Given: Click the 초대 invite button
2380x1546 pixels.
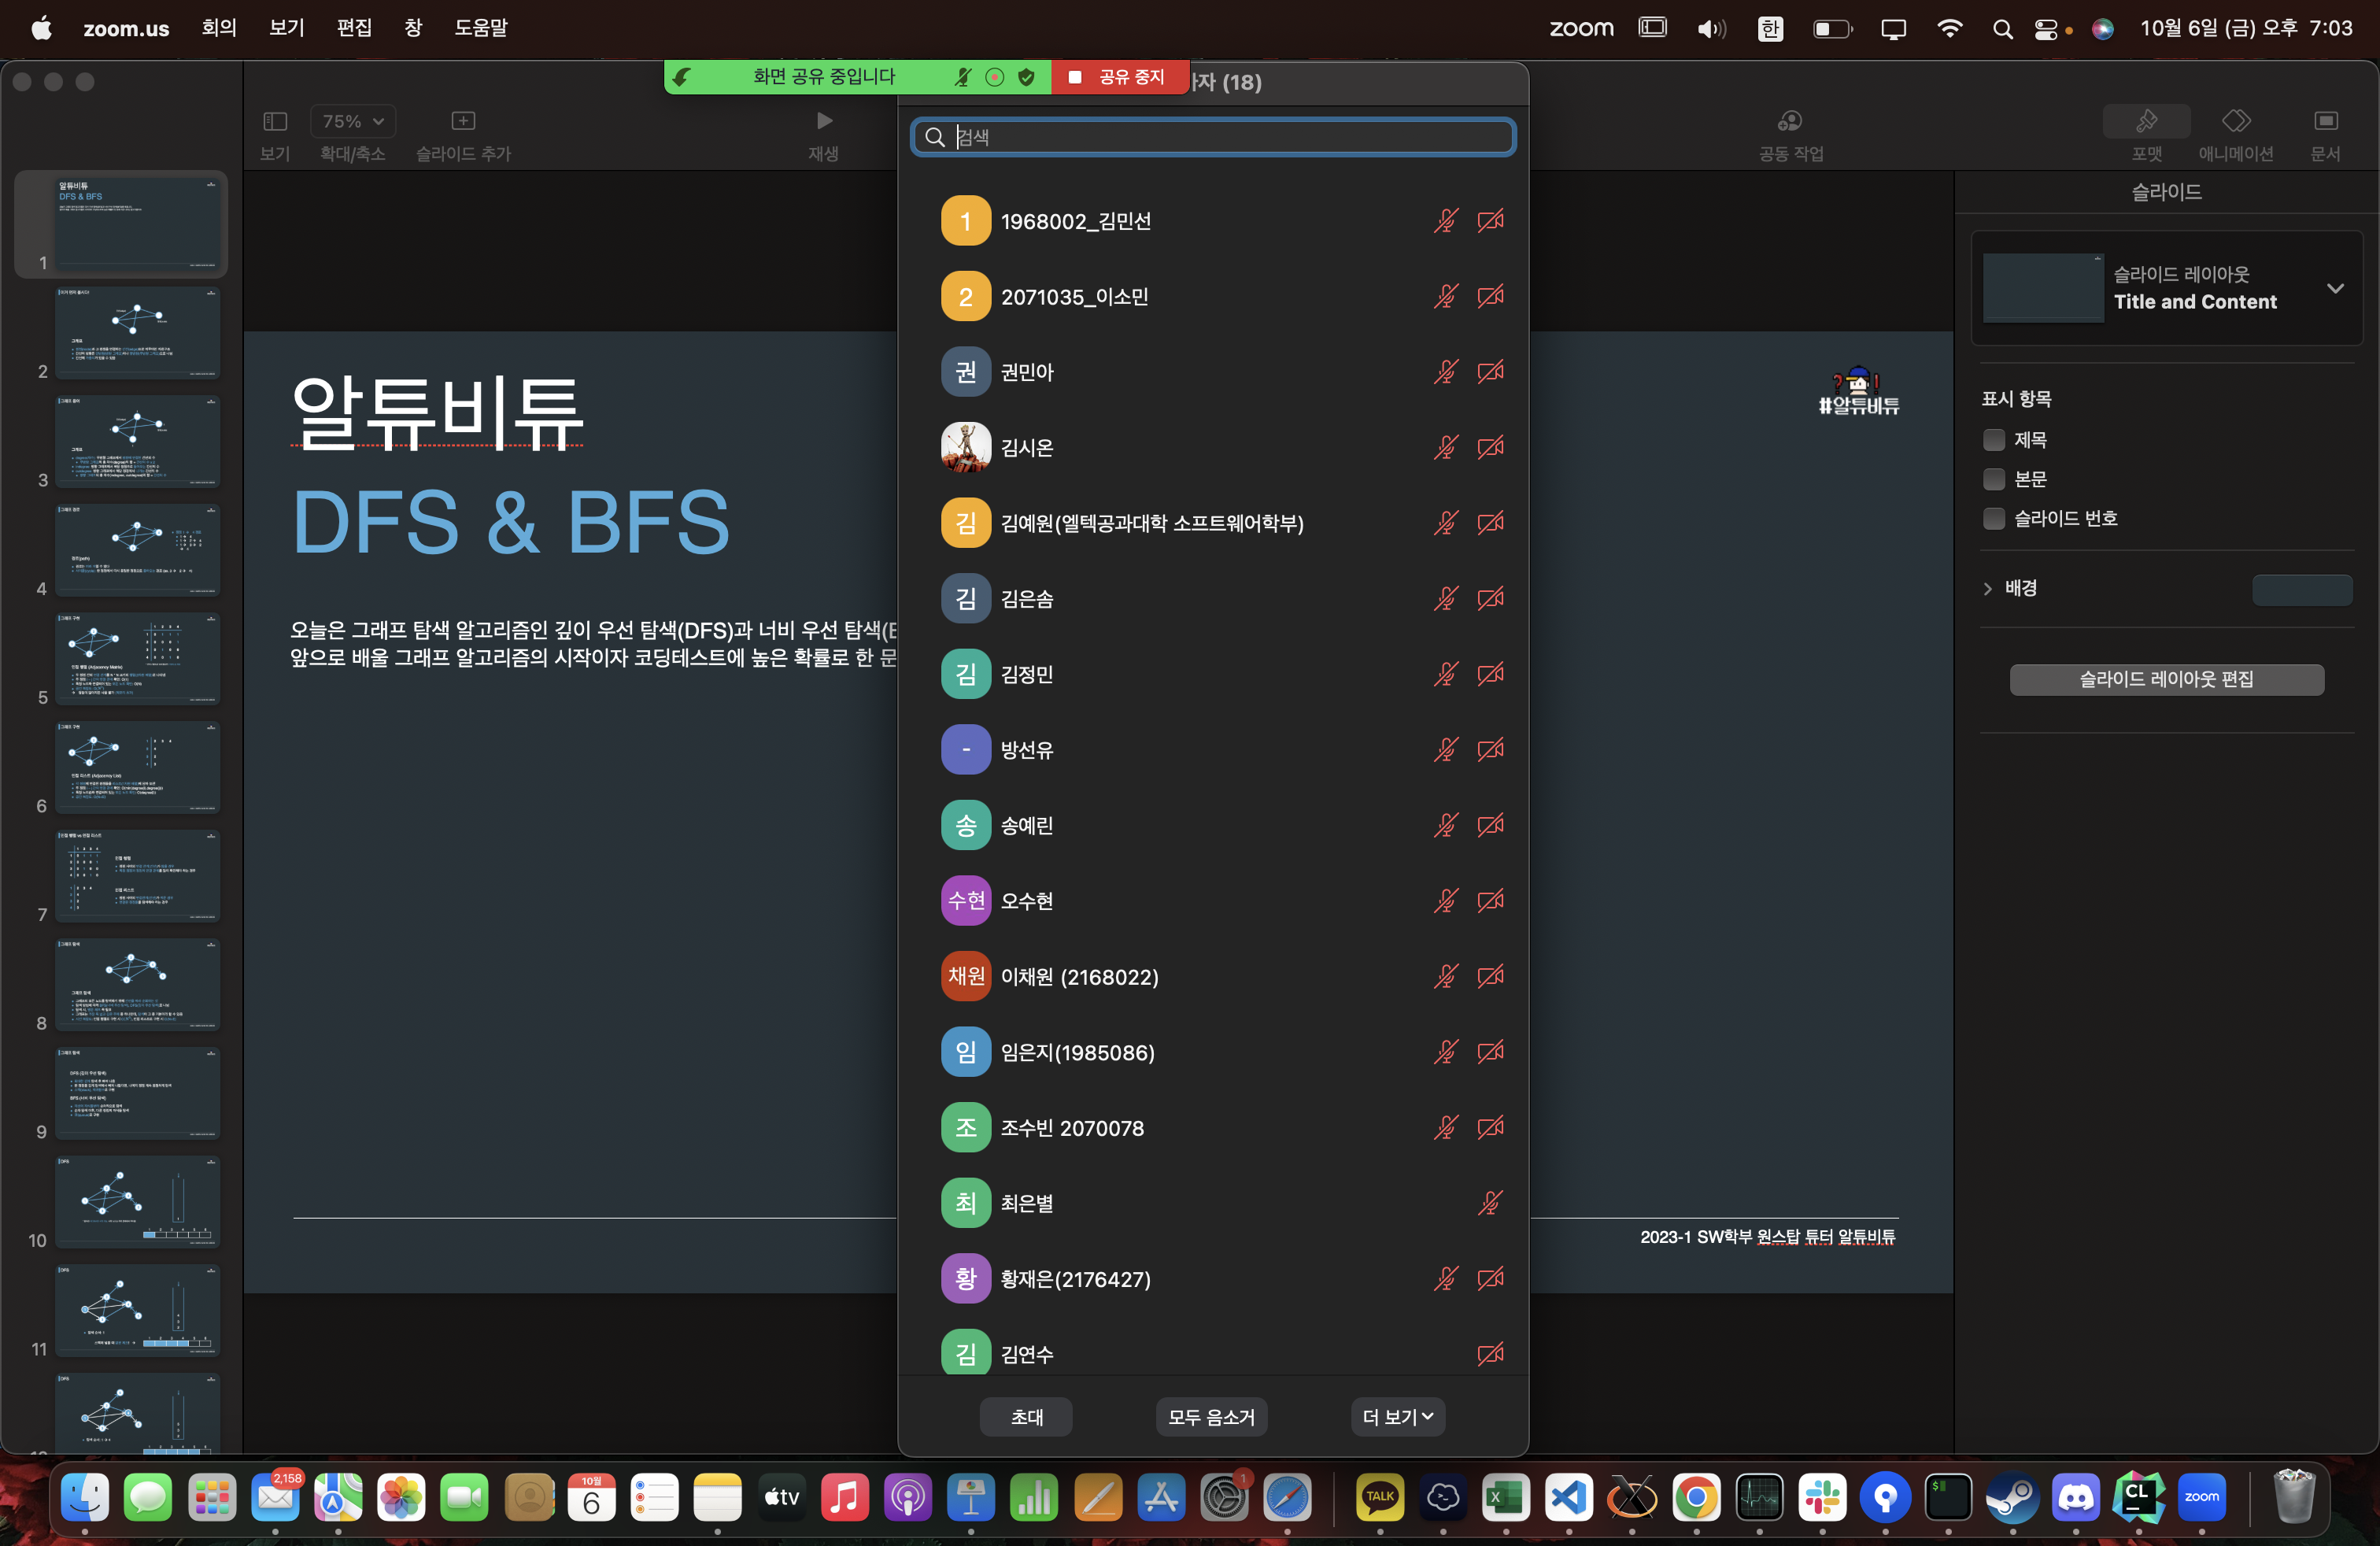Looking at the screenshot, I should pos(1026,1417).
